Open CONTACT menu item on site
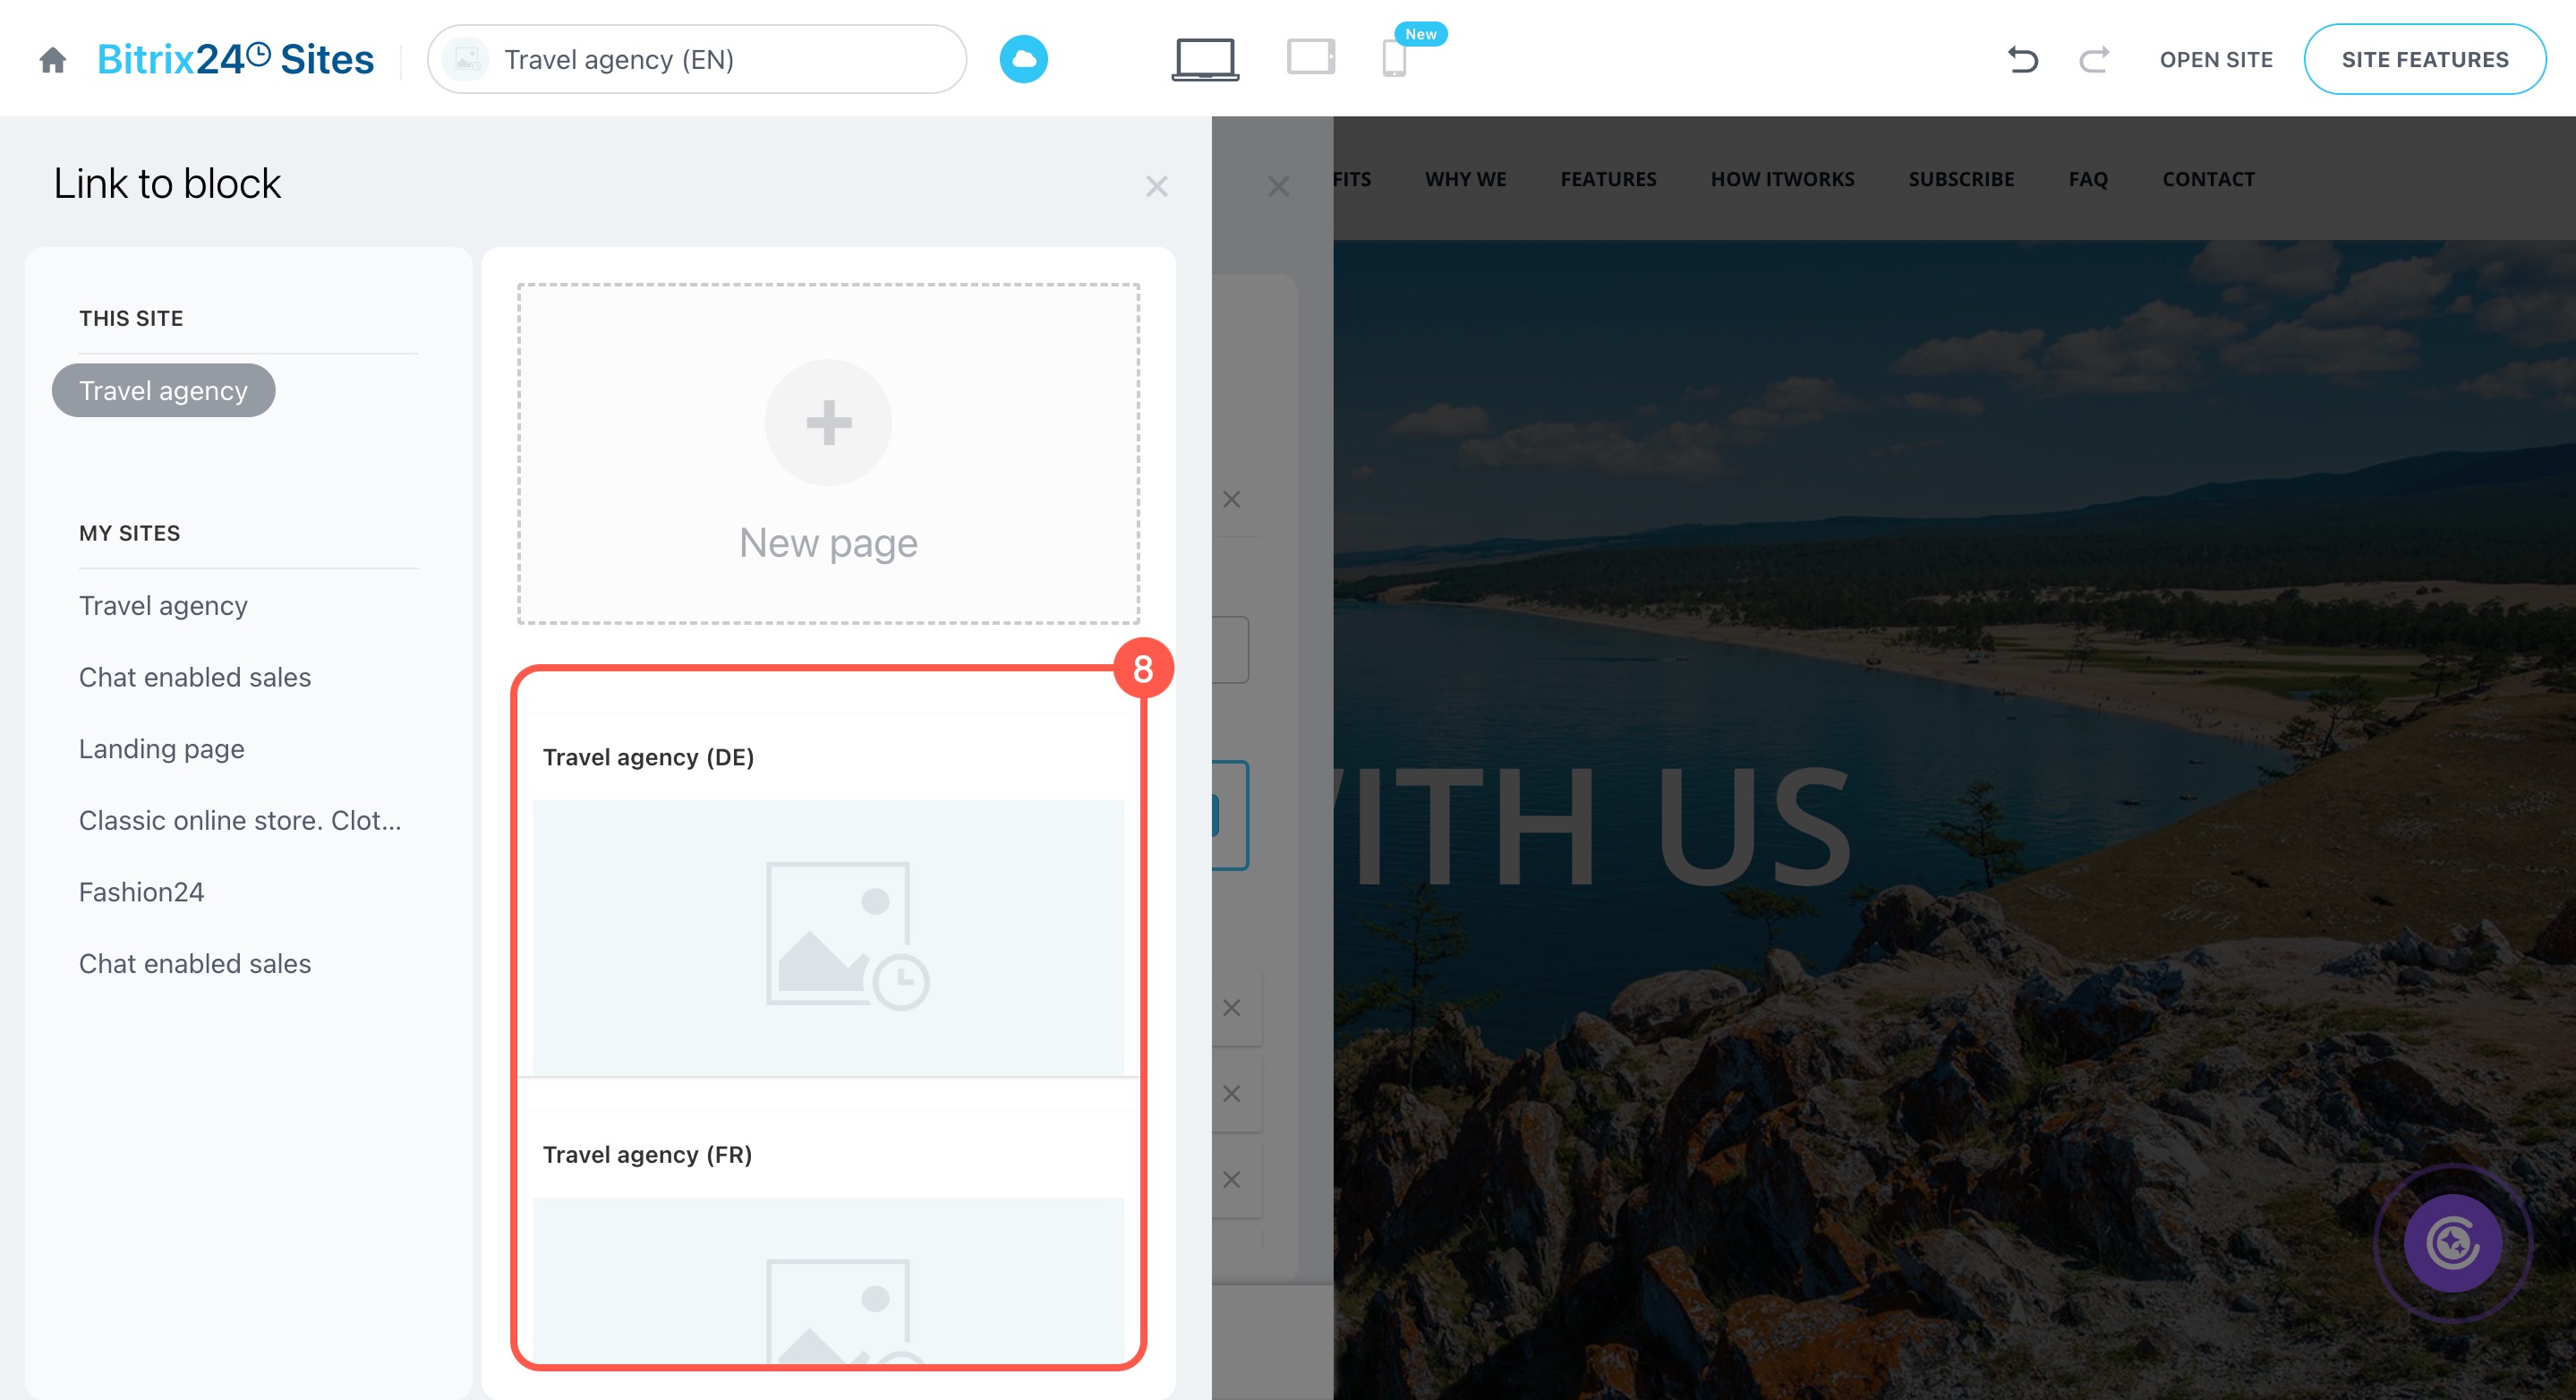Screen dimensions: 2576x1400 pos(2208,179)
